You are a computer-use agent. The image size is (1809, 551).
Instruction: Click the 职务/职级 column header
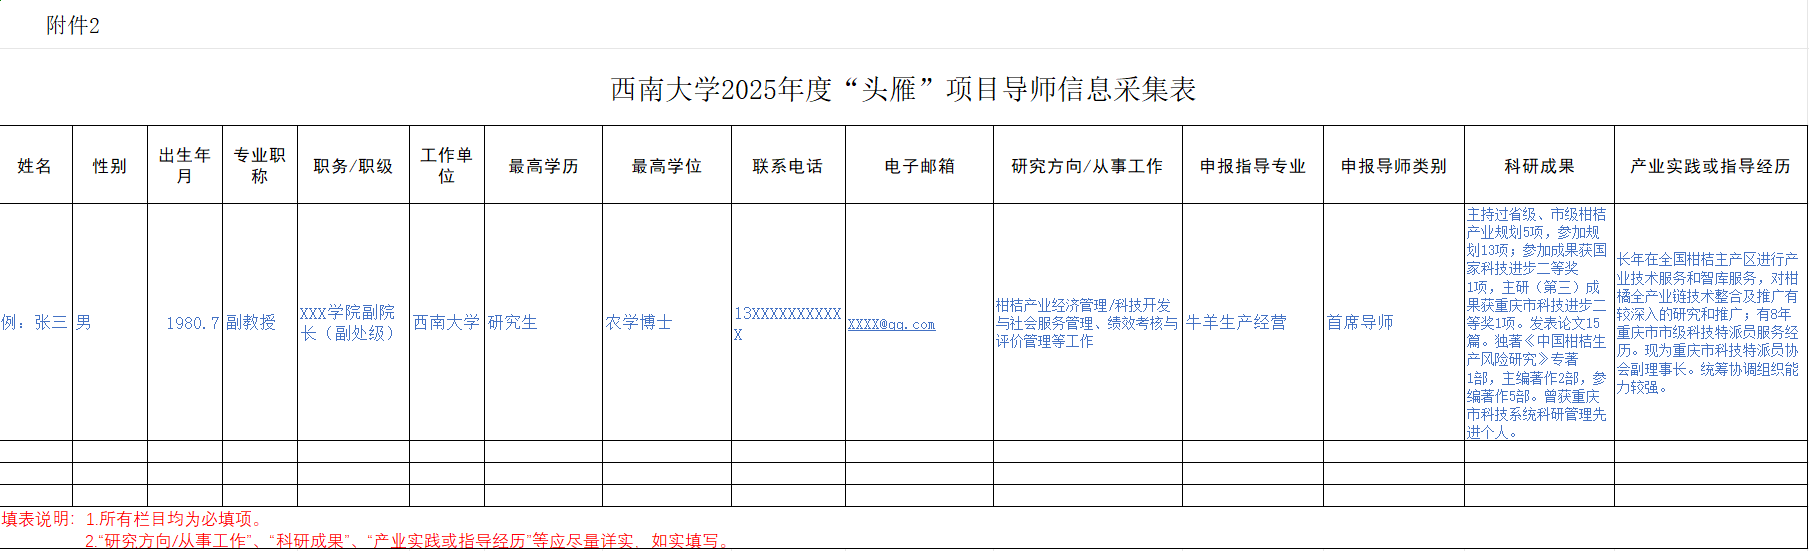coord(353,166)
